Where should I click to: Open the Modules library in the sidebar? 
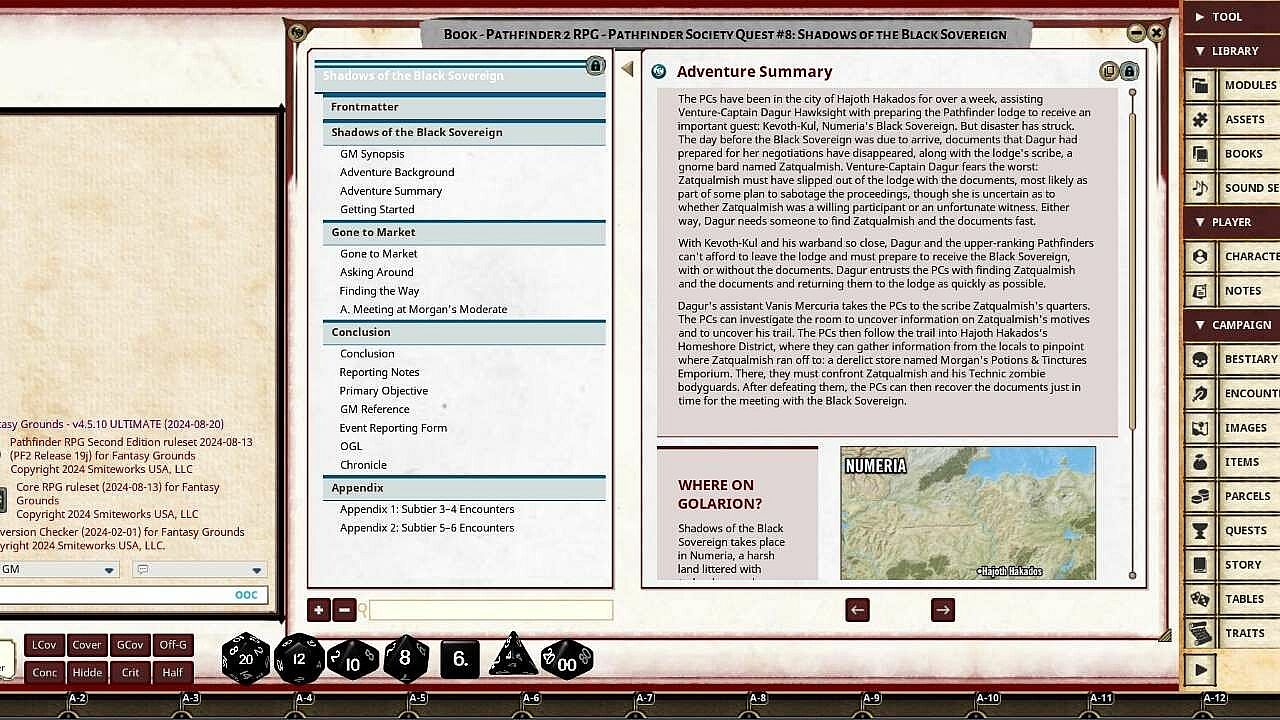(1232, 86)
